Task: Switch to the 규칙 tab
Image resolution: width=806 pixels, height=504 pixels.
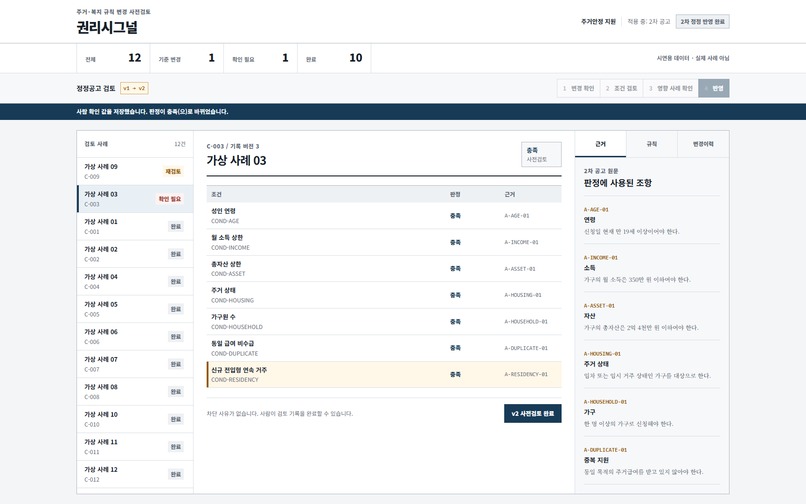Action: pos(651,144)
